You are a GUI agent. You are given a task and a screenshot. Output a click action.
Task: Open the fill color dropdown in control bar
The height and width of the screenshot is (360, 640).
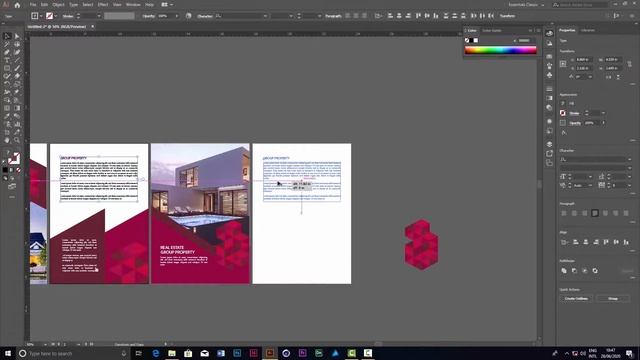41,16
